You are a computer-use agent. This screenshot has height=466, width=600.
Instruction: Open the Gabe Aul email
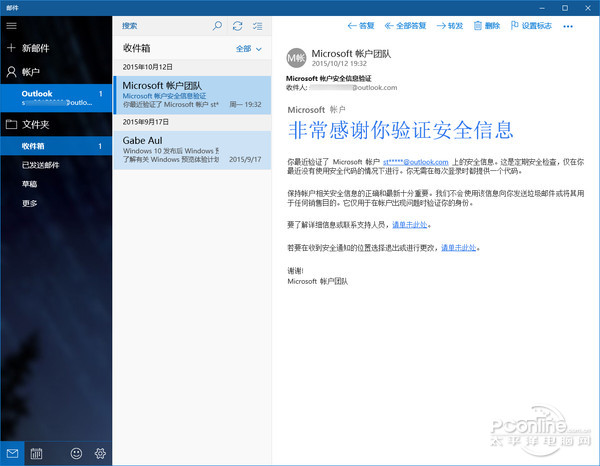point(192,150)
